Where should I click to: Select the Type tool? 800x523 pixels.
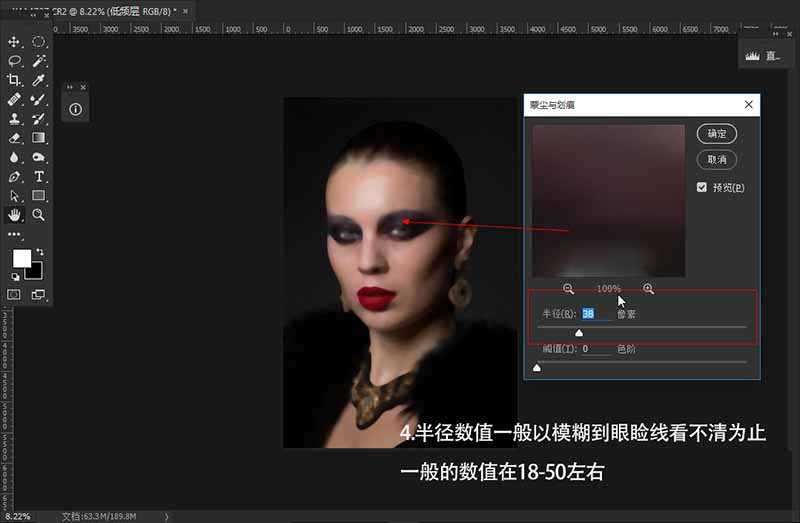pyautogui.click(x=38, y=176)
